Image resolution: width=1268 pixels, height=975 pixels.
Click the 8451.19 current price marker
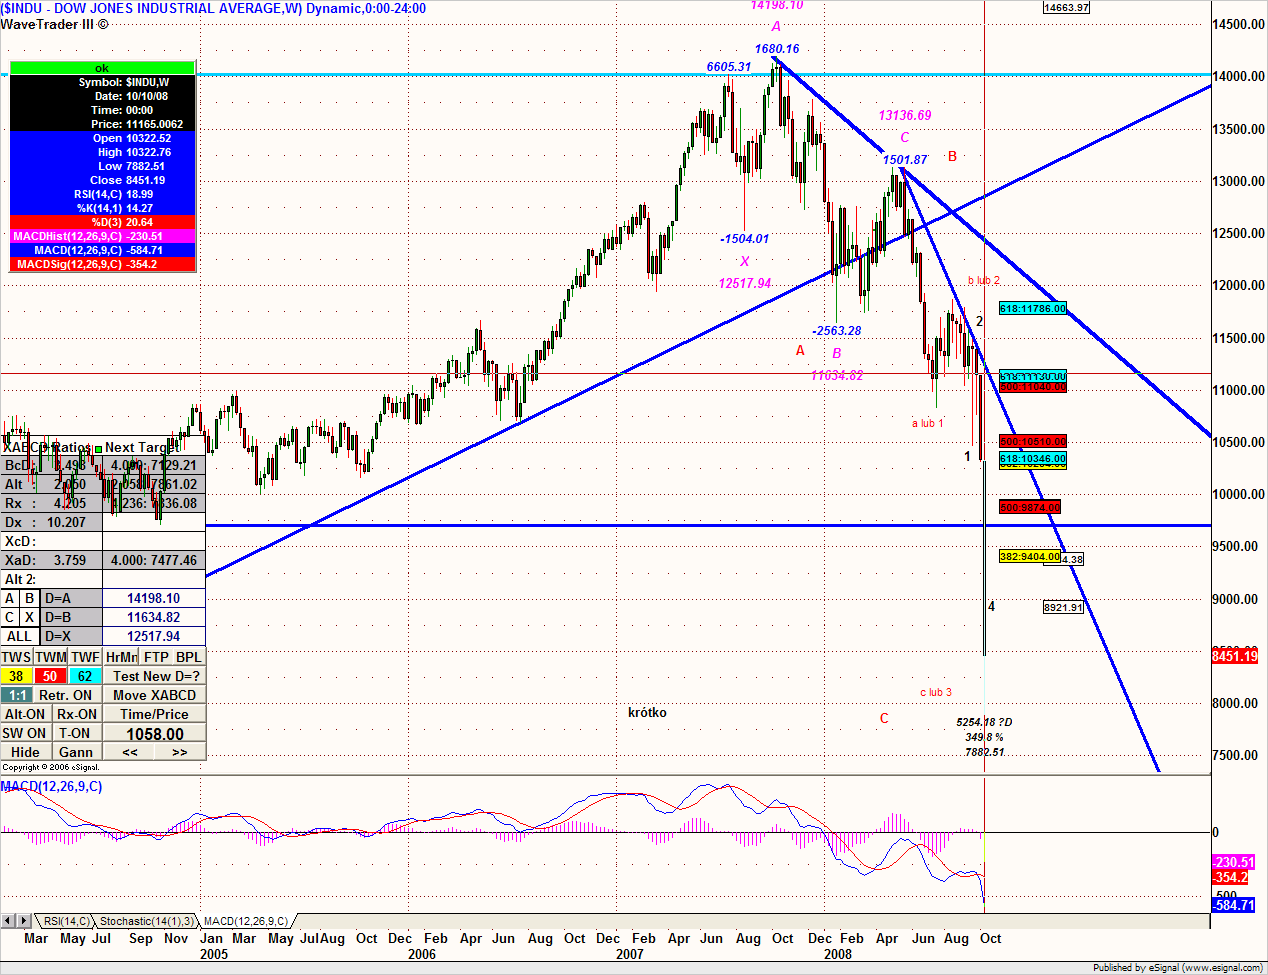pyautogui.click(x=1234, y=656)
